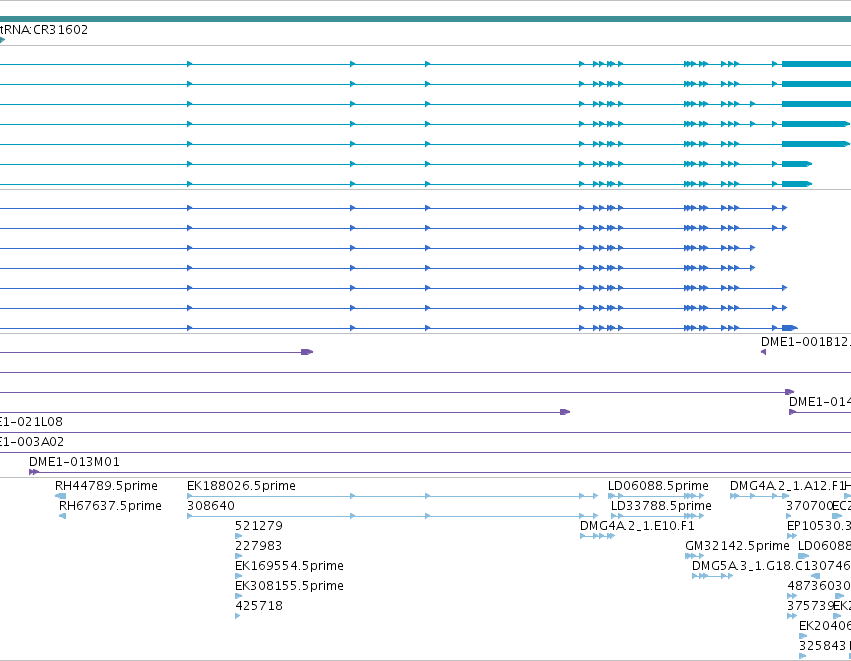Click the EK188026.5prime label
The height and width of the screenshot is (661, 851).
pyautogui.click(x=242, y=486)
